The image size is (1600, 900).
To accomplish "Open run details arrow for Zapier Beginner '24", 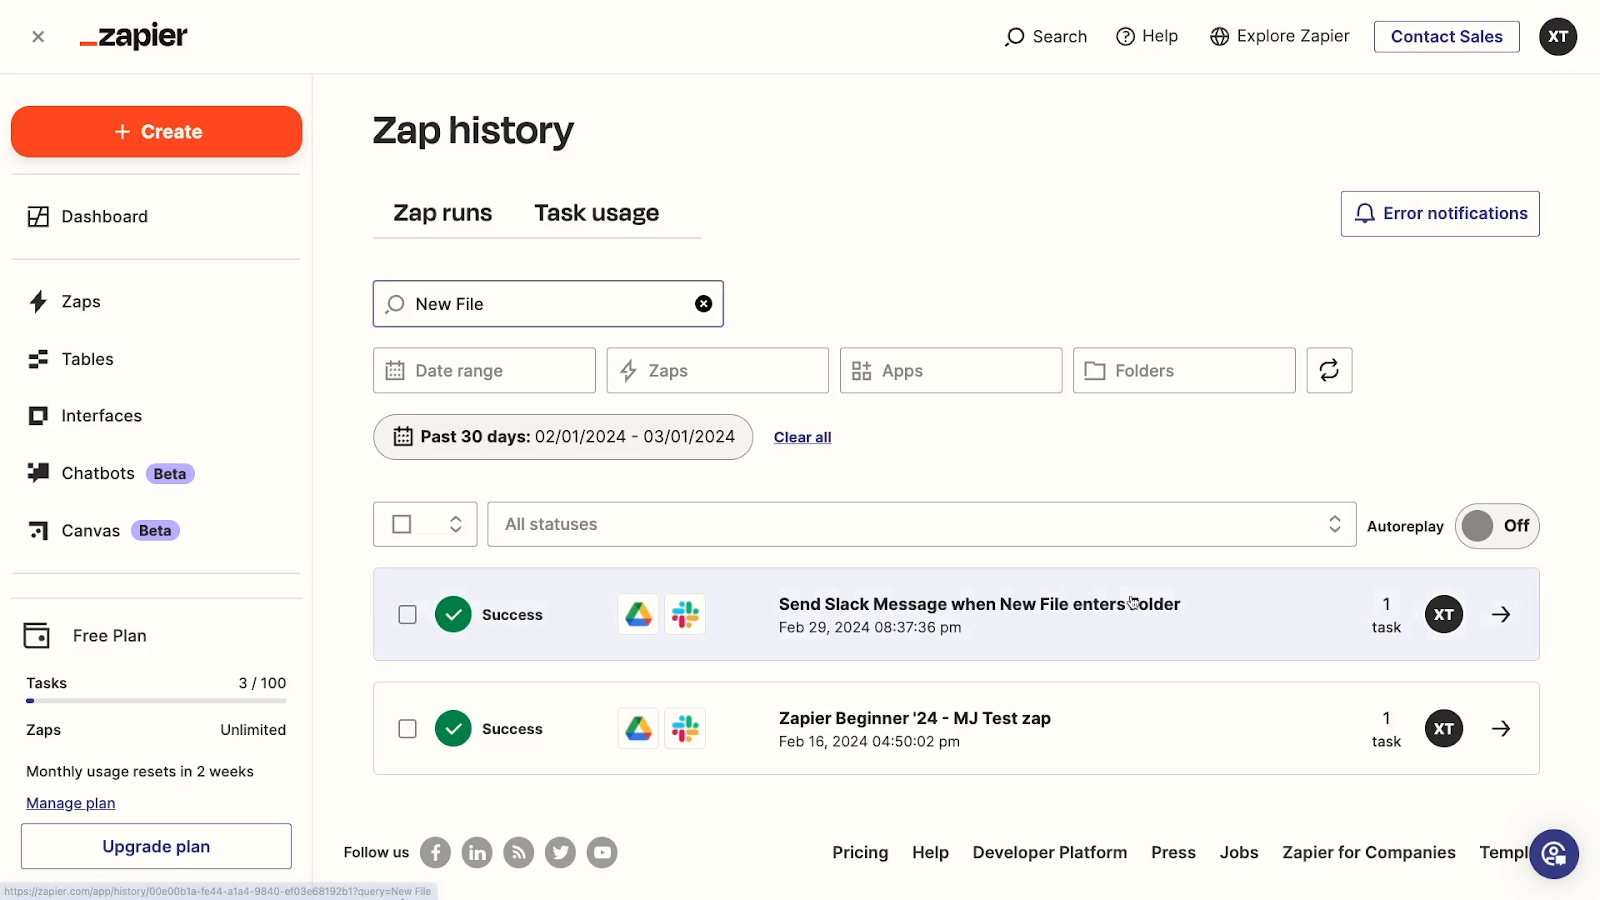I will [x=1501, y=729].
